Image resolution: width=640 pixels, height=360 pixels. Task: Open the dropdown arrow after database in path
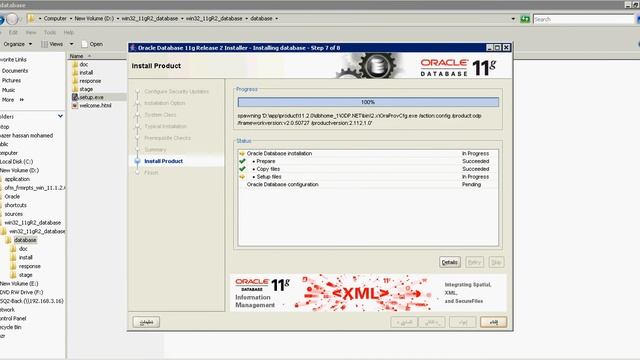(x=276, y=19)
